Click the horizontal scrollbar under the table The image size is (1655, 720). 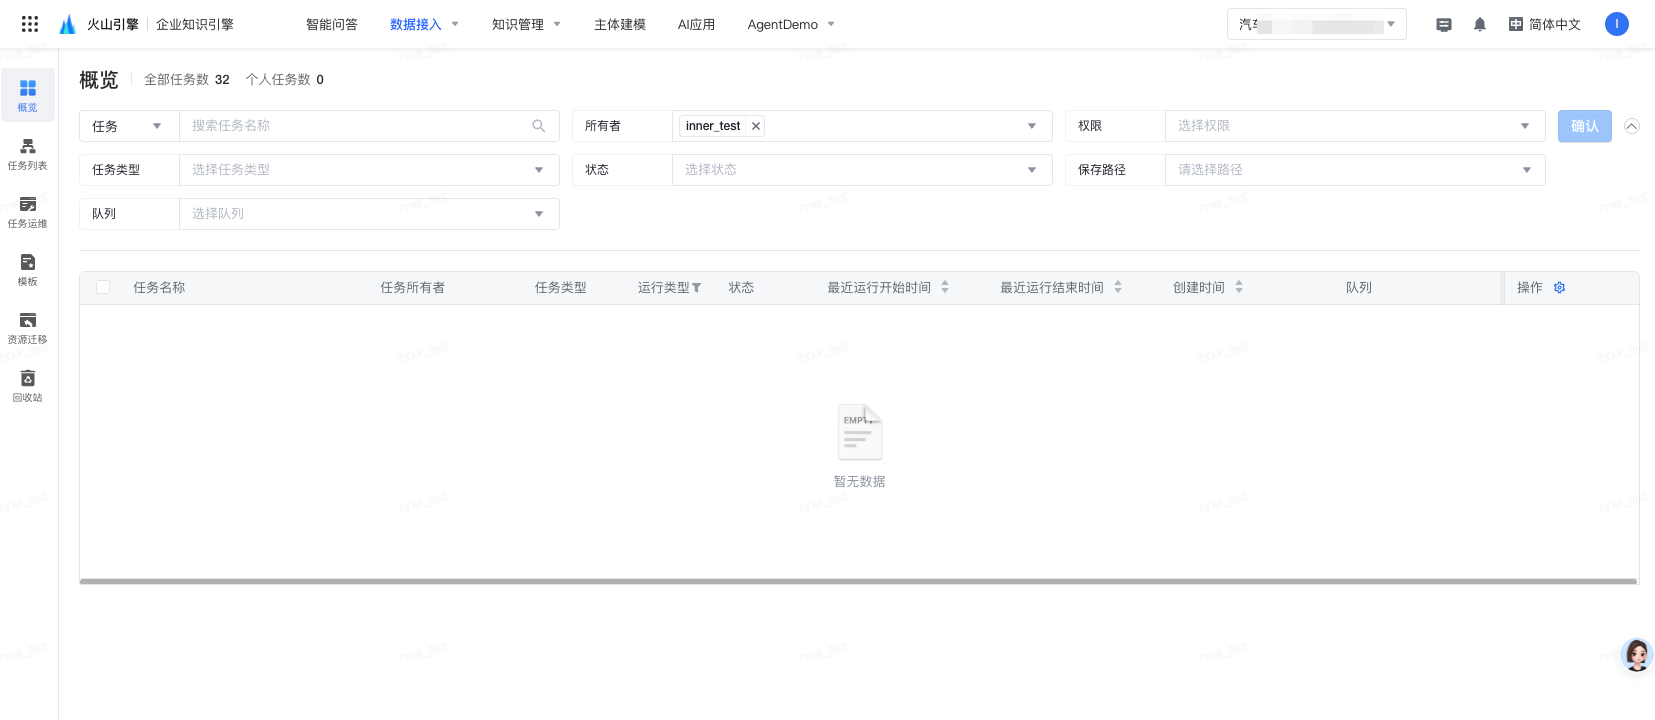tap(858, 581)
